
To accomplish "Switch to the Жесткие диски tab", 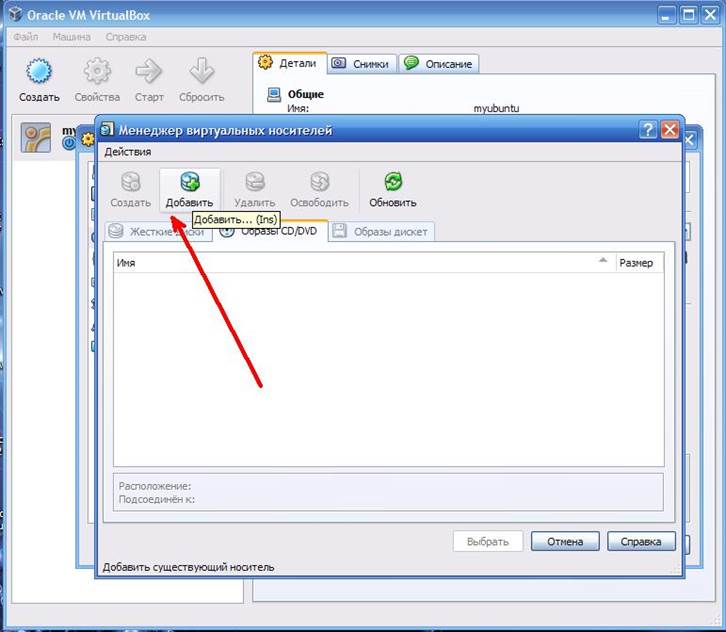I will click(x=158, y=231).
